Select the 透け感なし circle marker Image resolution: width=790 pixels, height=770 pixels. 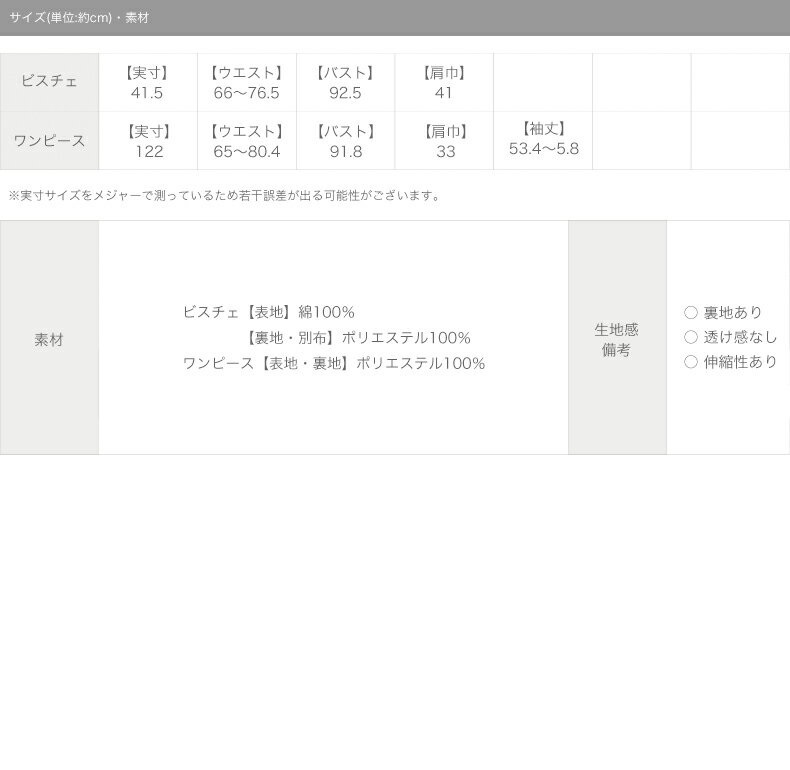691,337
